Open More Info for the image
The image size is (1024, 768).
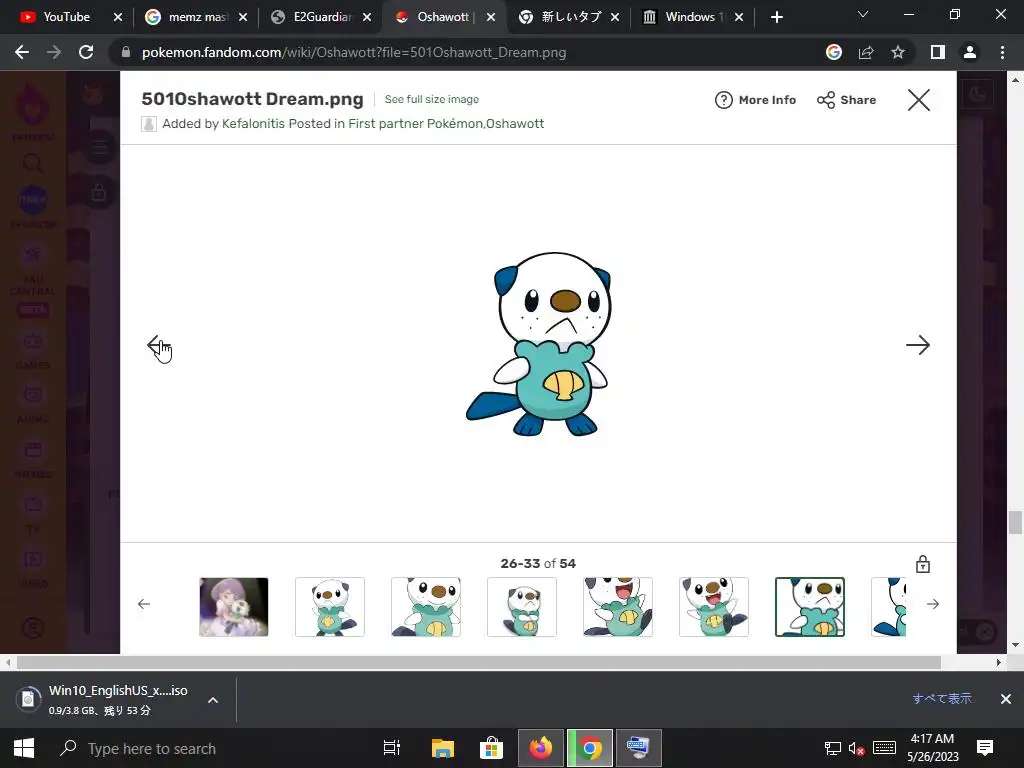pos(756,100)
